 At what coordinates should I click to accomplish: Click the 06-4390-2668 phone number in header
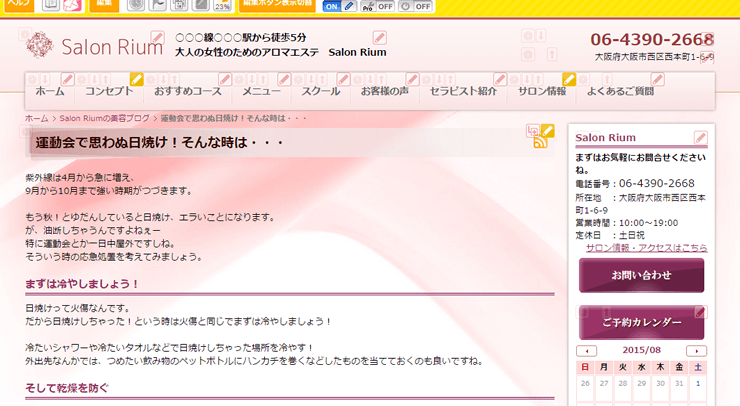pyautogui.click(x=652, y=39)
